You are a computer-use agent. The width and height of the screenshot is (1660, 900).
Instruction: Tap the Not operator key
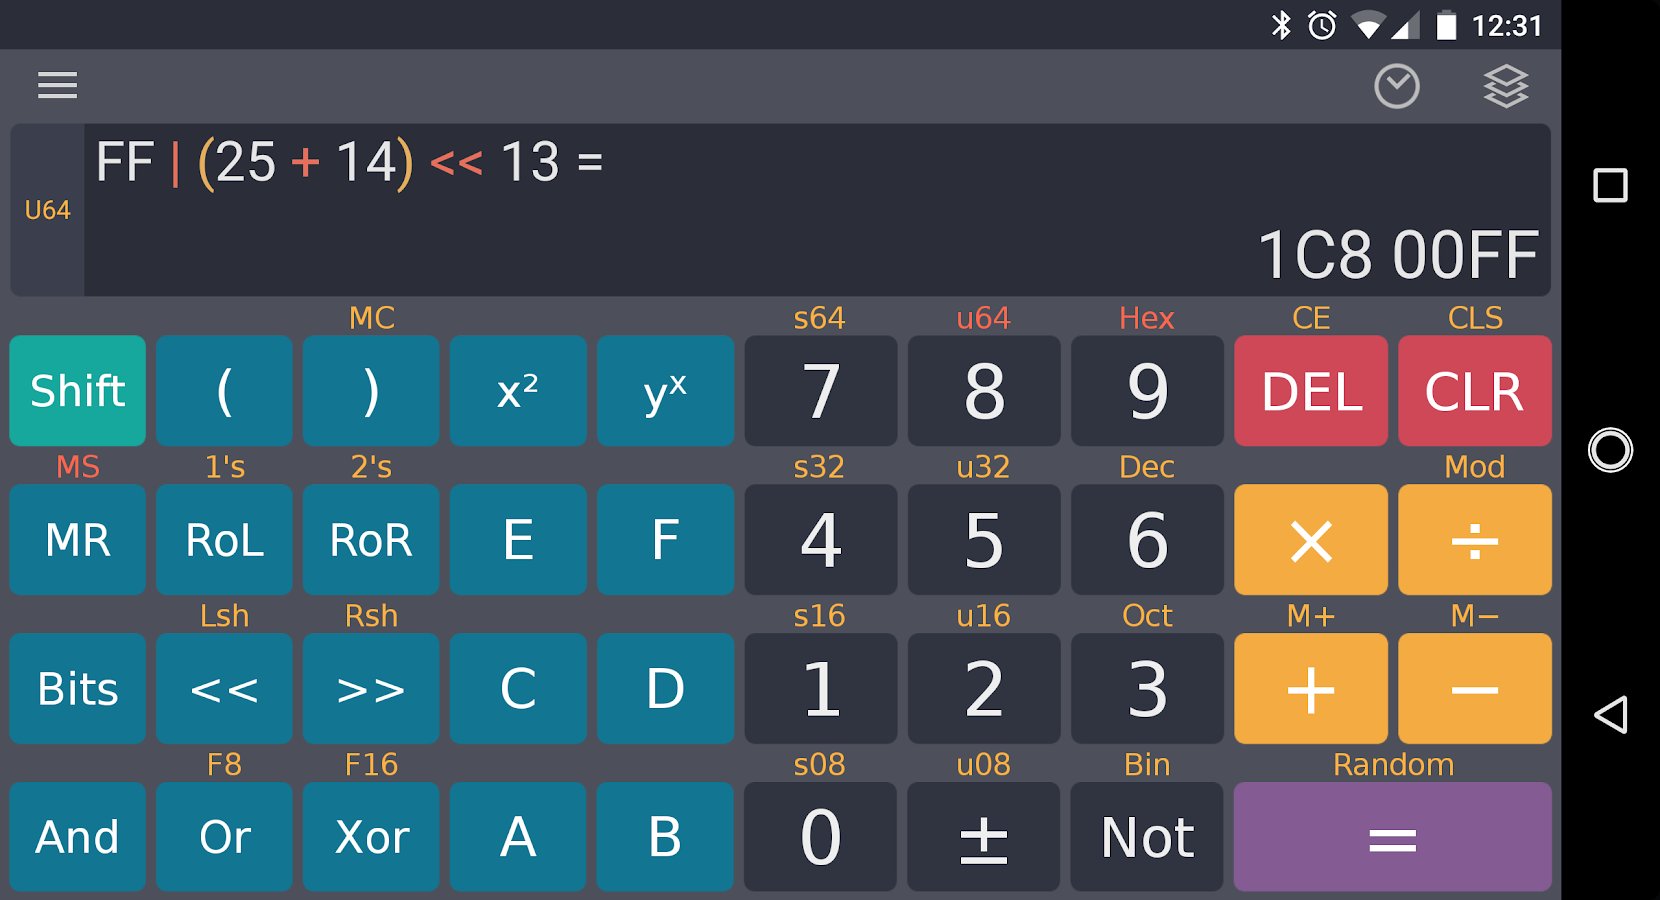pyautogui.click(x=1147, y=837)
